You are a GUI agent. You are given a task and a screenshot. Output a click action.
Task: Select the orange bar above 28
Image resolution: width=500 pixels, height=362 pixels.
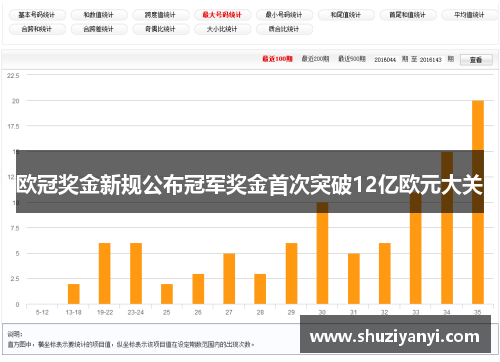tap(260, 289)
